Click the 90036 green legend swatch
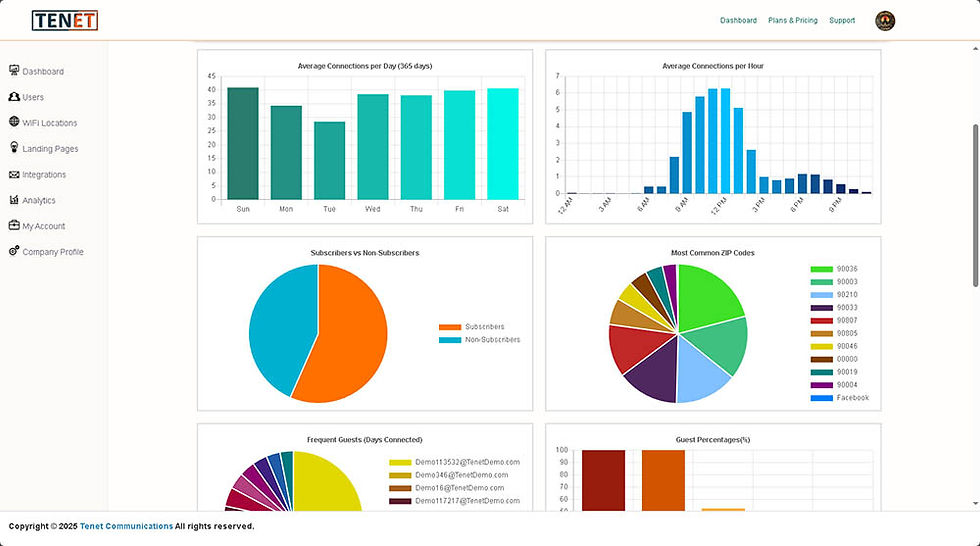The image size is (980, 546). tap(822, 269)
